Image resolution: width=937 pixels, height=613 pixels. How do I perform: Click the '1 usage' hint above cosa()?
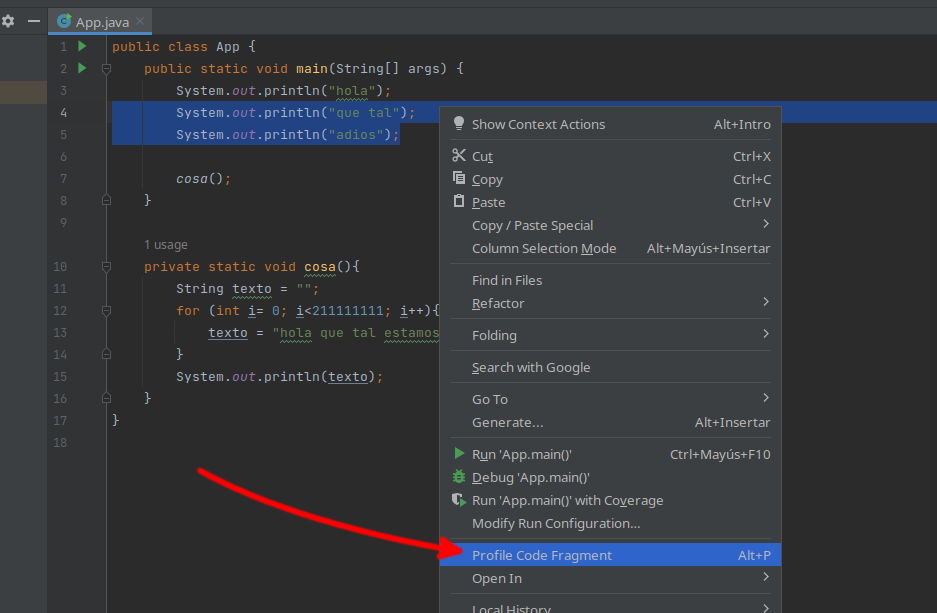(165, 245)
